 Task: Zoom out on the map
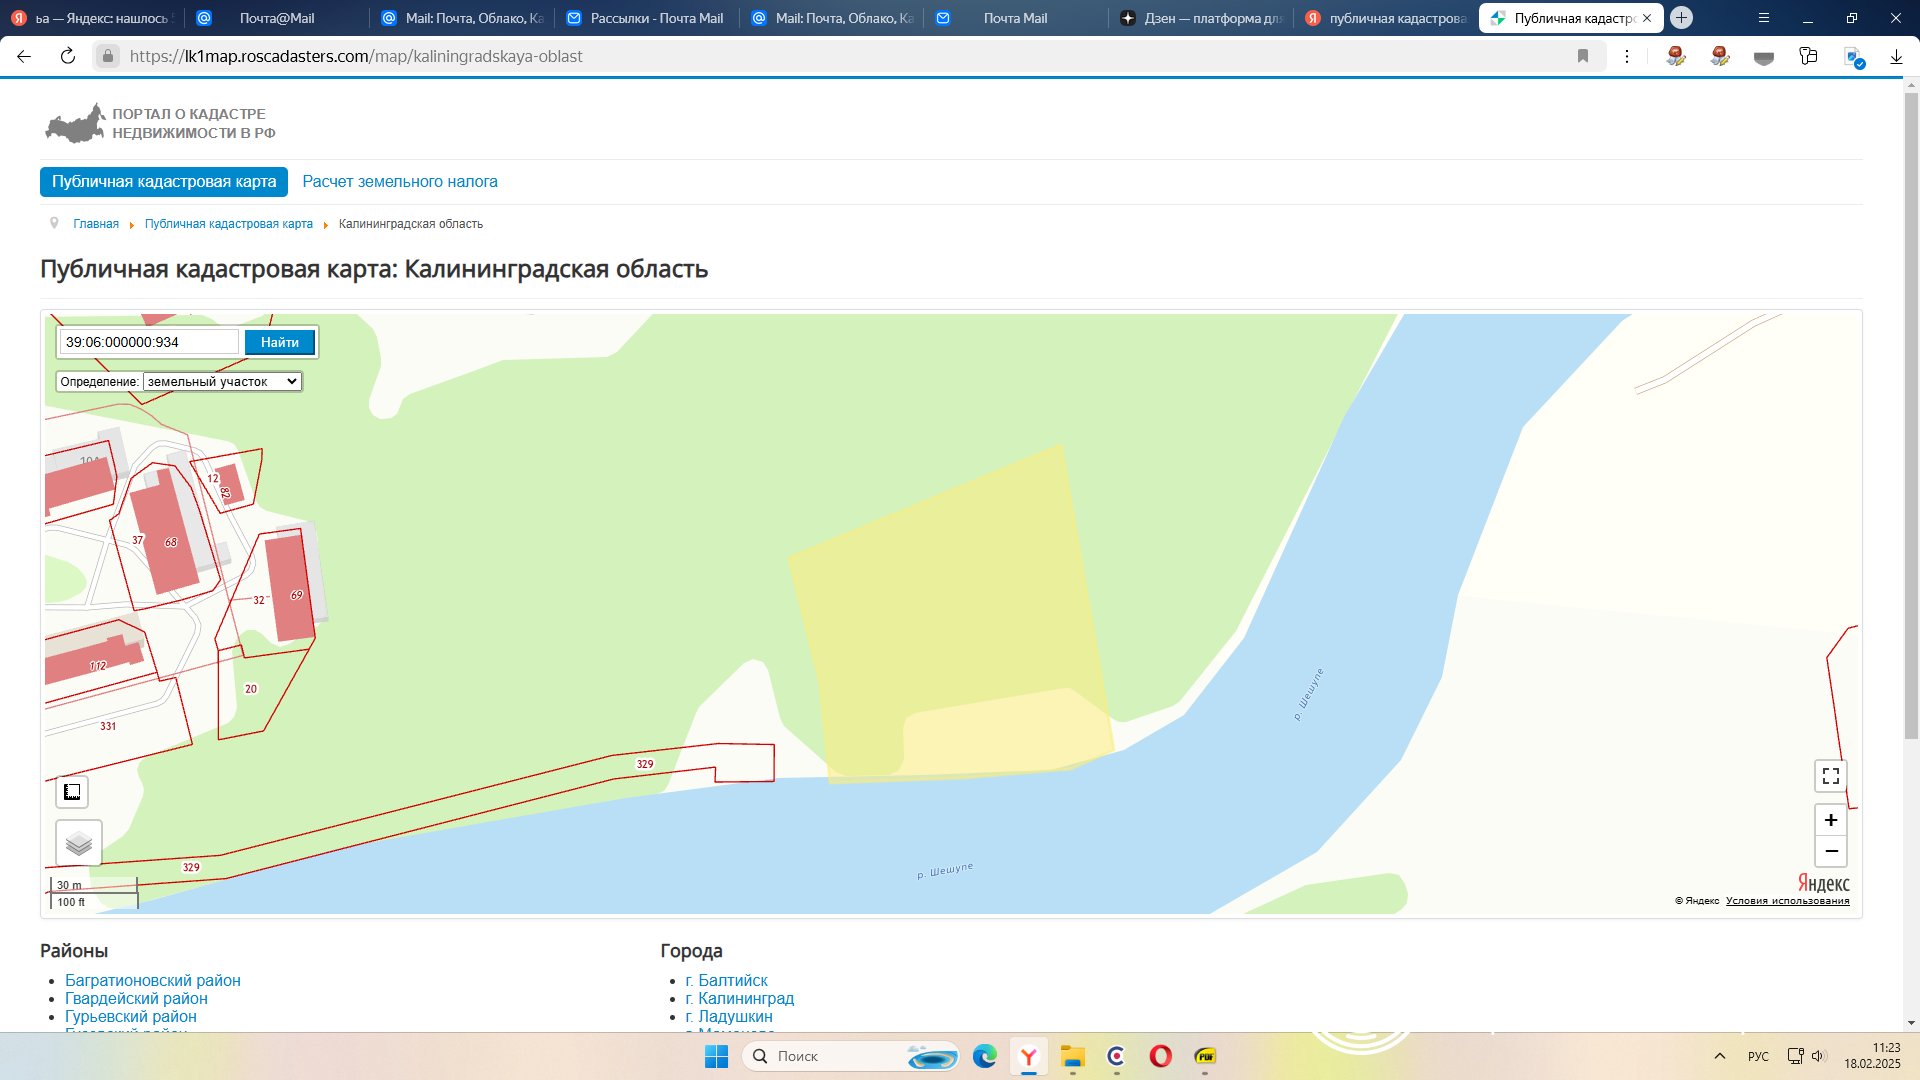1830,851
